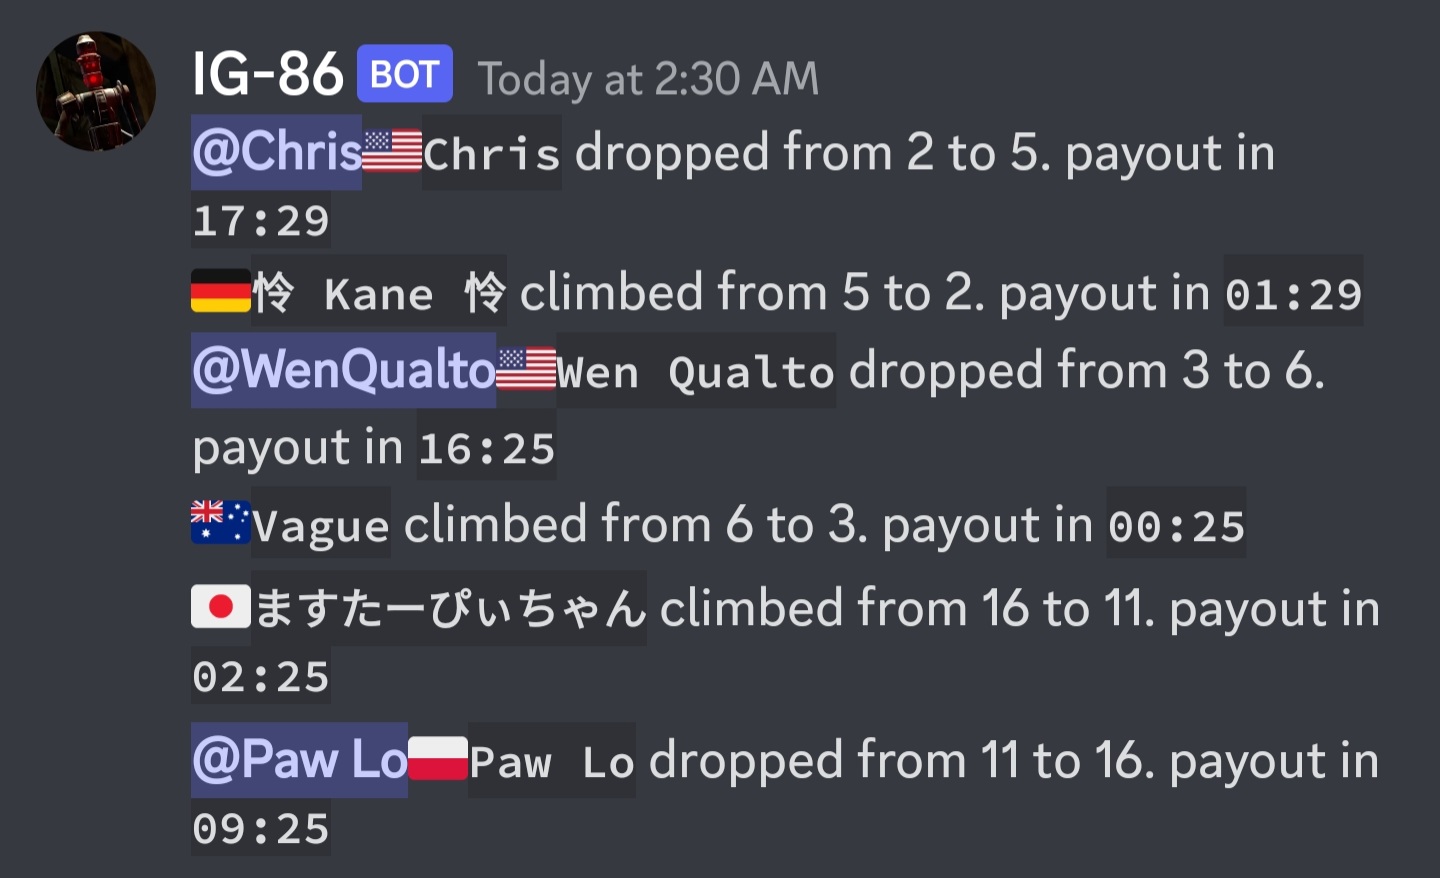Image resolution: width=1440 pixels, height=878 pixels.
Task: Open the @Paw Lo mention
Action: pos(299,760)
